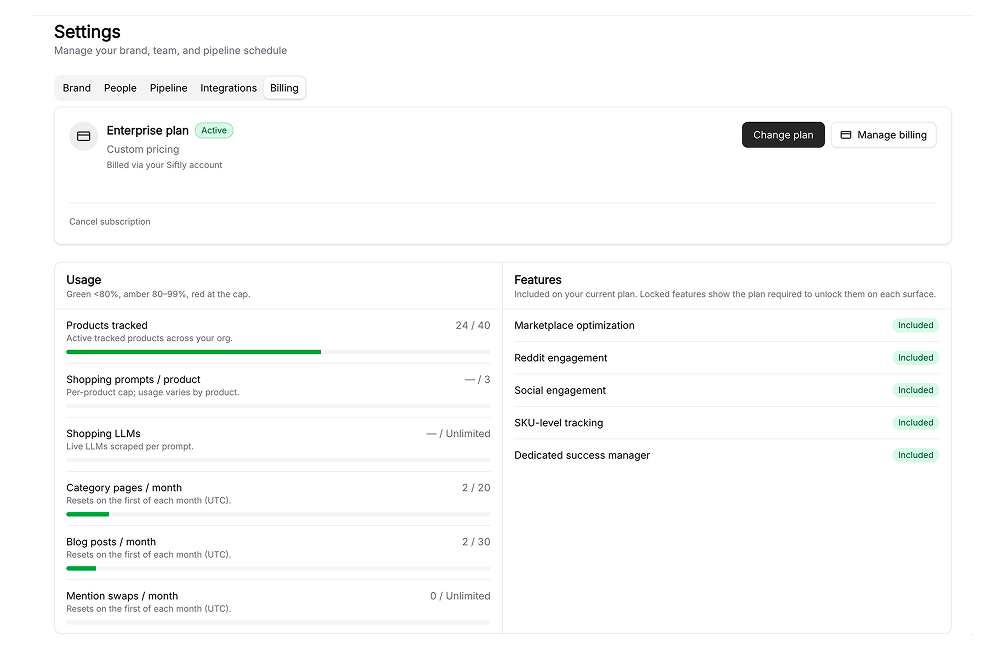
Task: Click 'Active tracked products across your org.' description
Action: [149, 338]
